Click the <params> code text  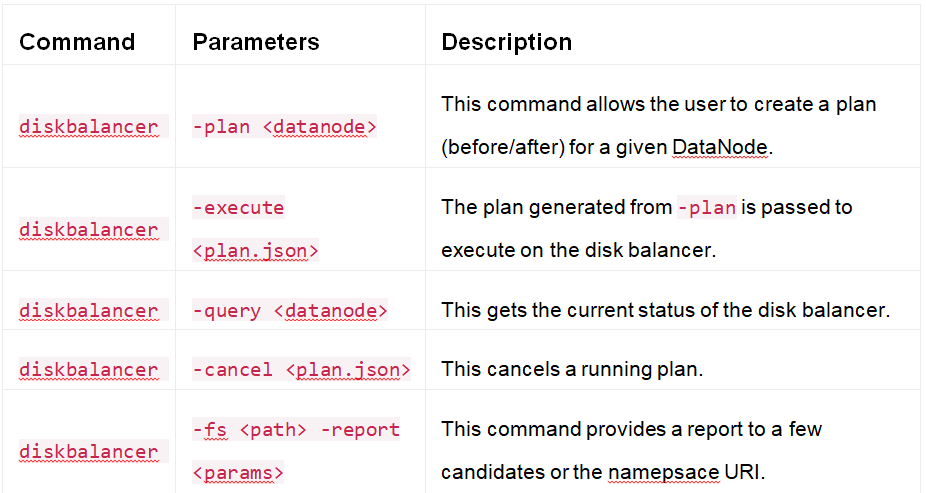238,471
